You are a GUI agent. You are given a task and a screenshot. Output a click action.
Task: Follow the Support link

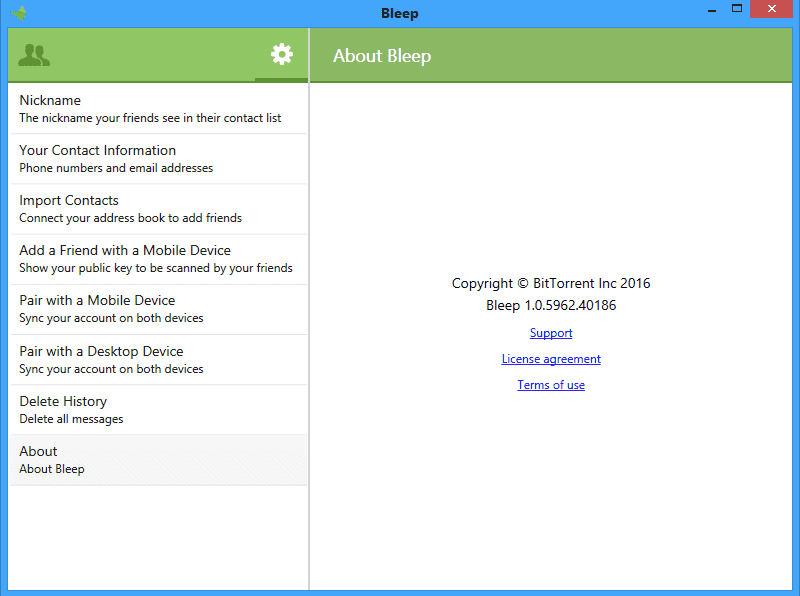[x=551, y=333]
